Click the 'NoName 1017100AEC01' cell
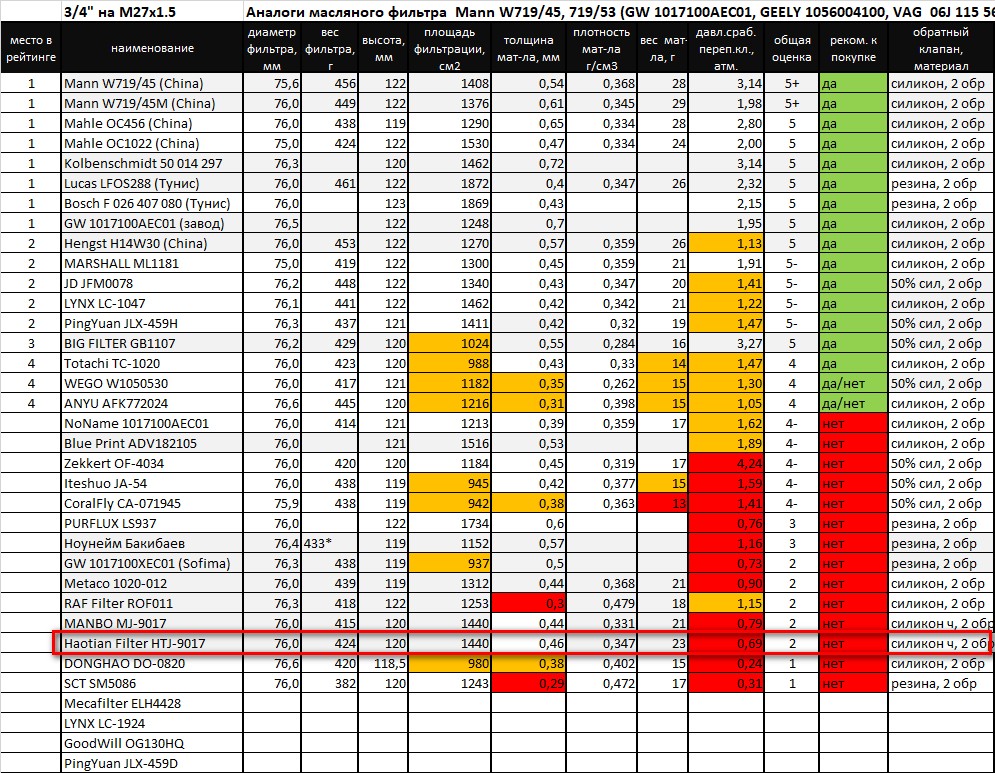 [152, 423]
